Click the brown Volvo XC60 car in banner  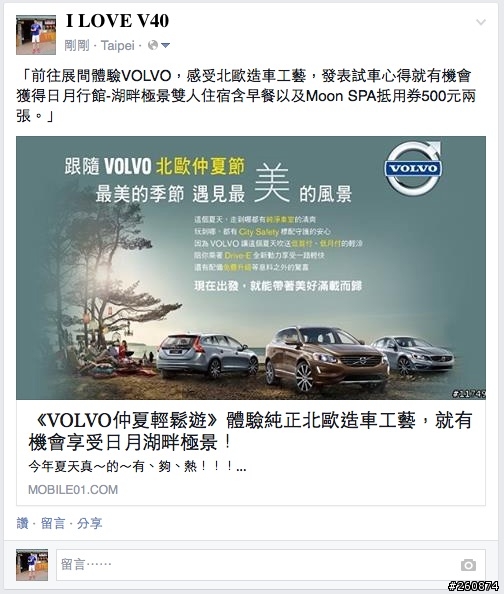pos(327,358)
